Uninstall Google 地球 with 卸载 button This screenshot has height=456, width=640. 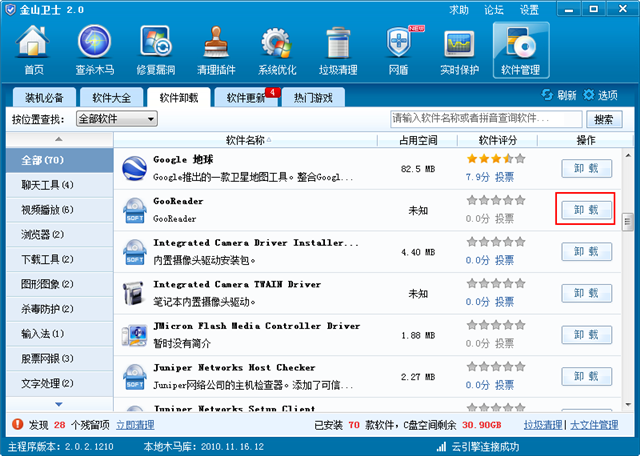pos(587,168)
